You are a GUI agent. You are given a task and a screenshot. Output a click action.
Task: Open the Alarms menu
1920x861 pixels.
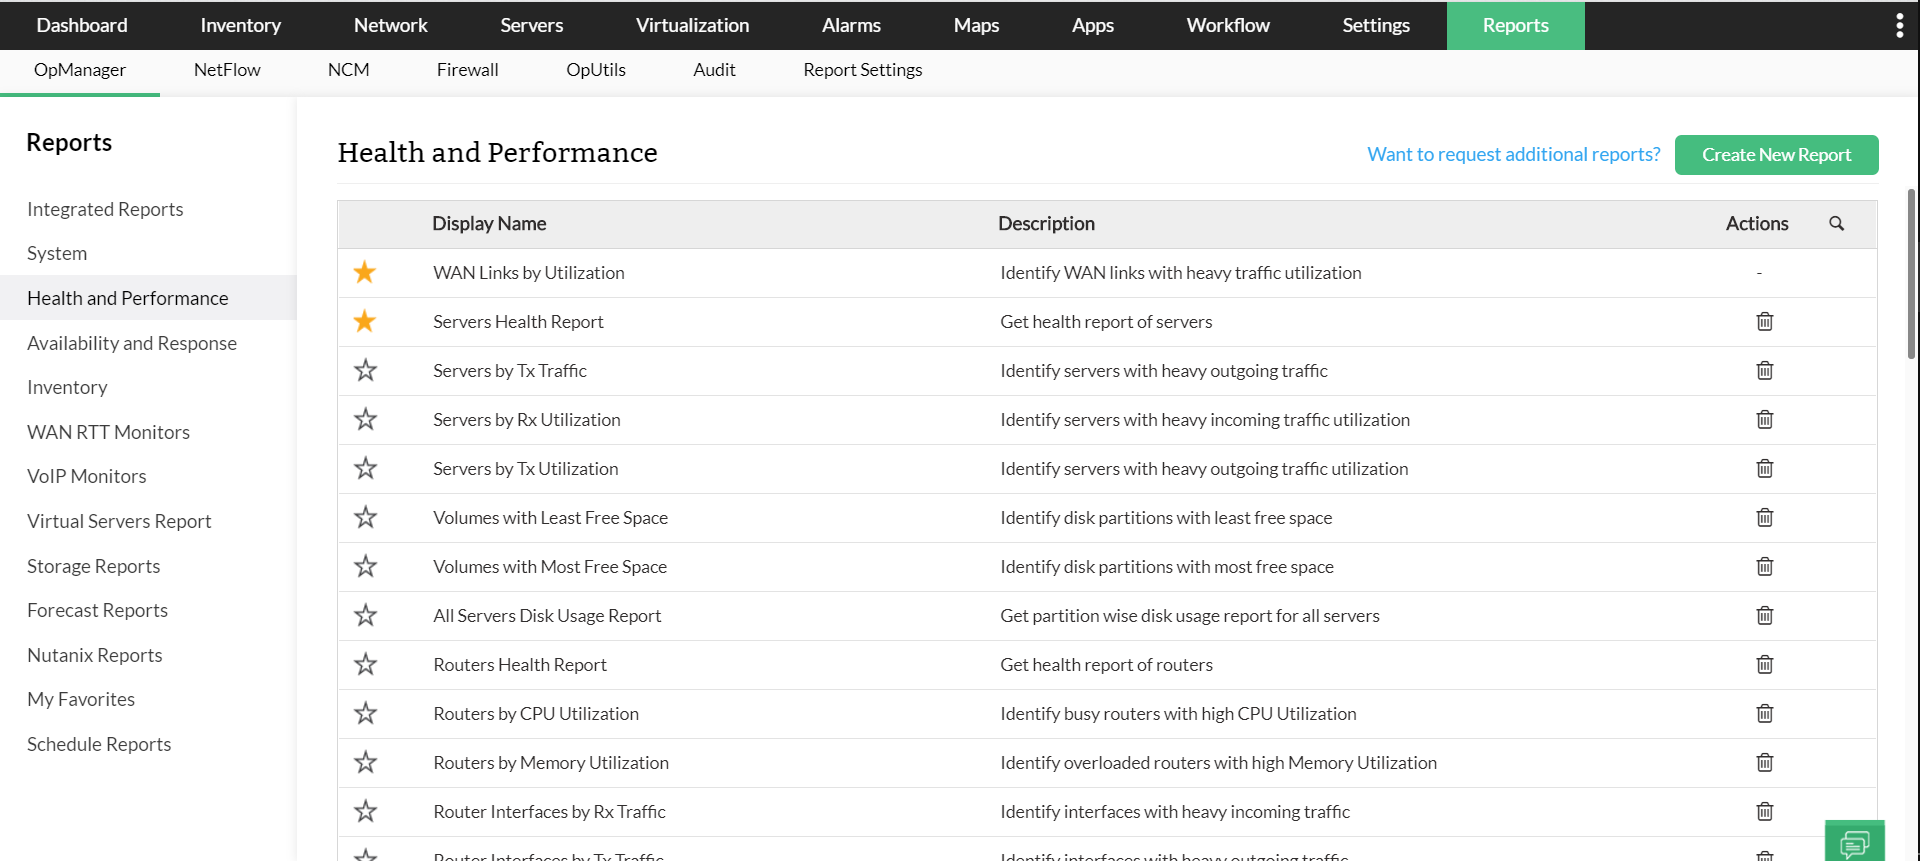(x=851, y=26)
